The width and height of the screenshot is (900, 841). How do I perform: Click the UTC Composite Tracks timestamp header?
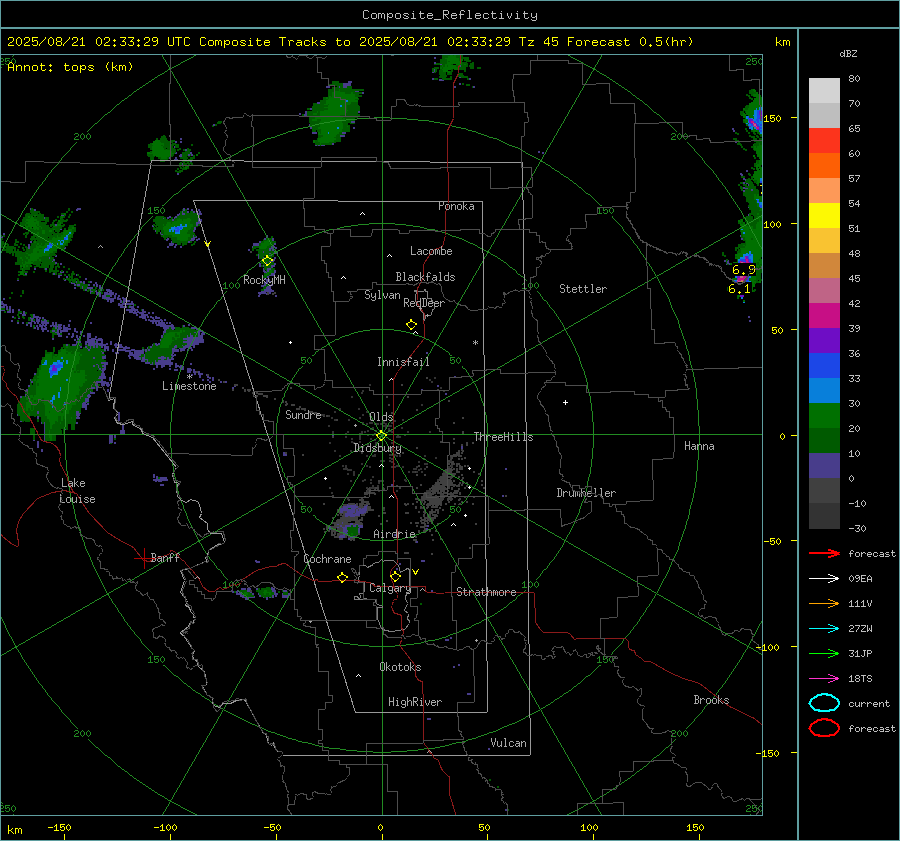coord(350,42)
